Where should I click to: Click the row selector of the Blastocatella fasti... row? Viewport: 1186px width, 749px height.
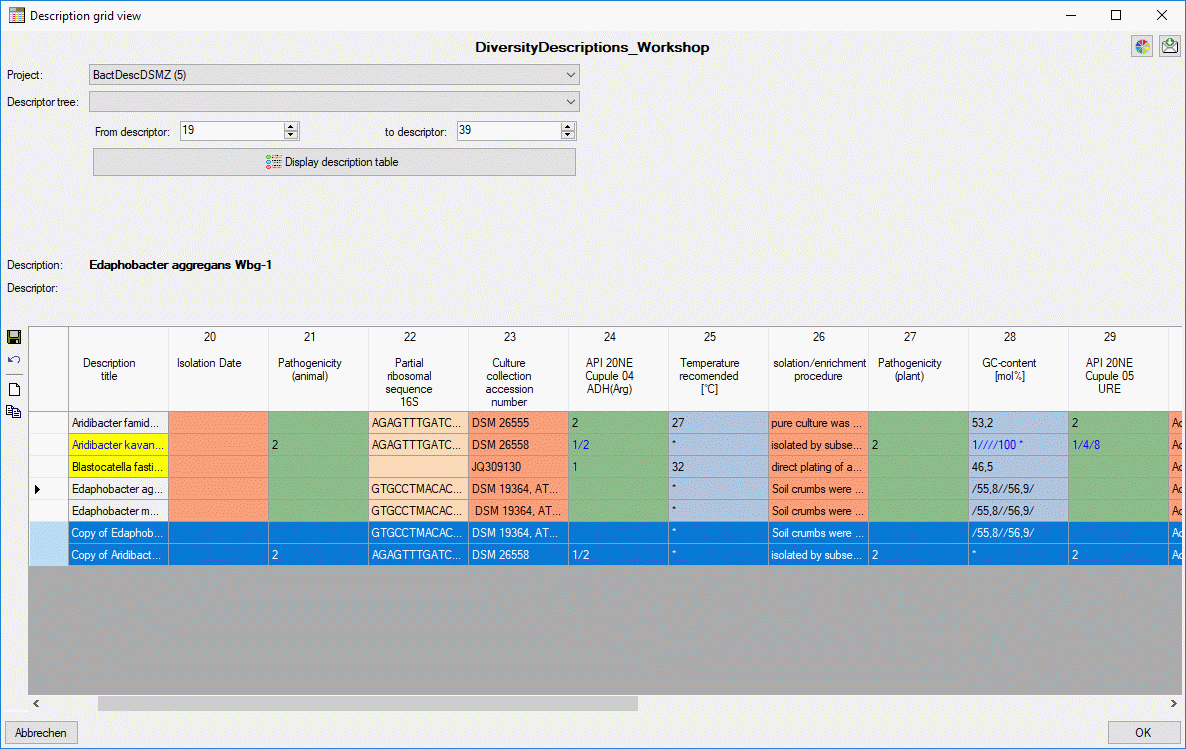point(48,467)
